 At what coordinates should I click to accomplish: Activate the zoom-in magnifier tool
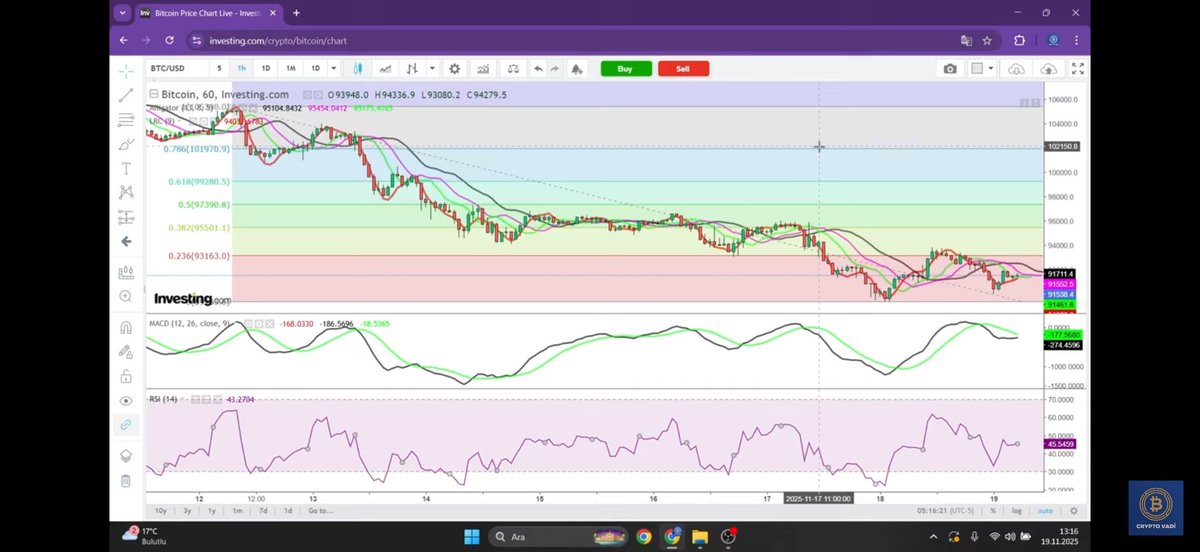point(126,296)
